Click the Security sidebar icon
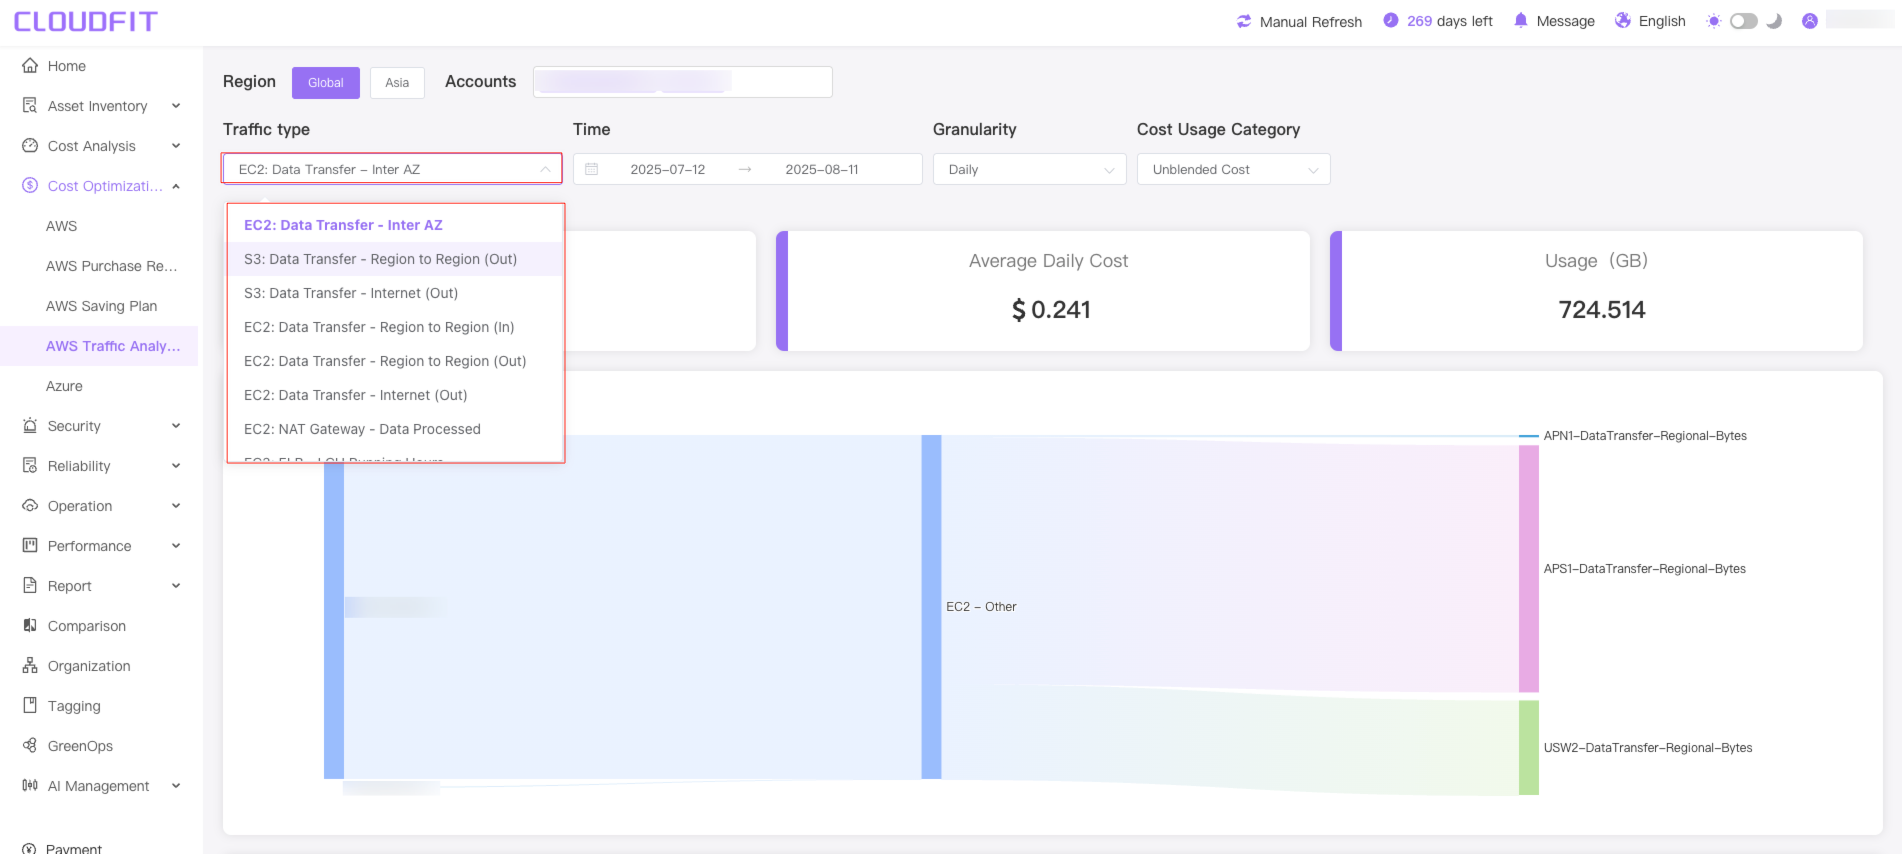 pos(30,425)
